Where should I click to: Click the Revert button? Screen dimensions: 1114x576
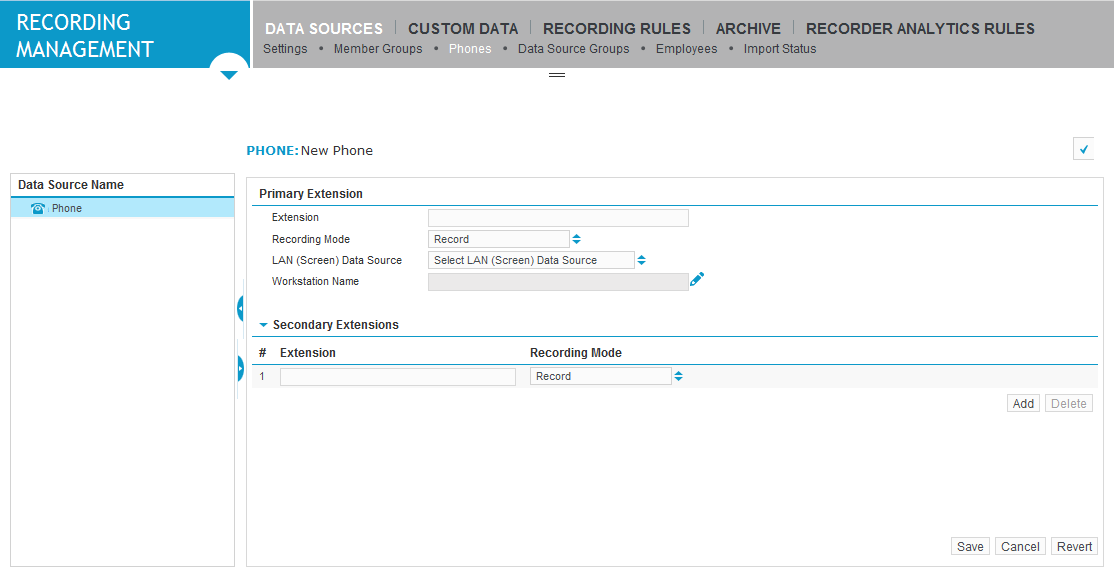click(x=1074, y=546)
